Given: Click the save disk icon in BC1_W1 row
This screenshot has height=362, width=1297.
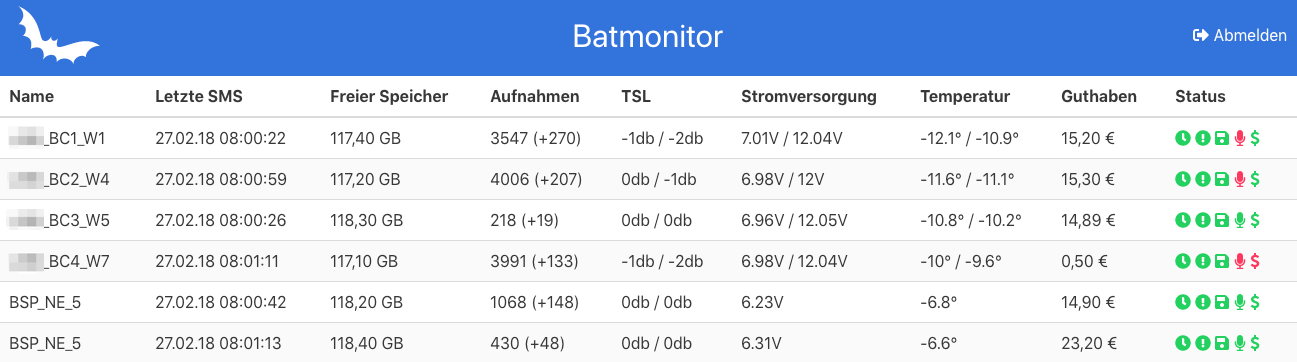Looking at the screenshot, I should [x=1221, y=138].
